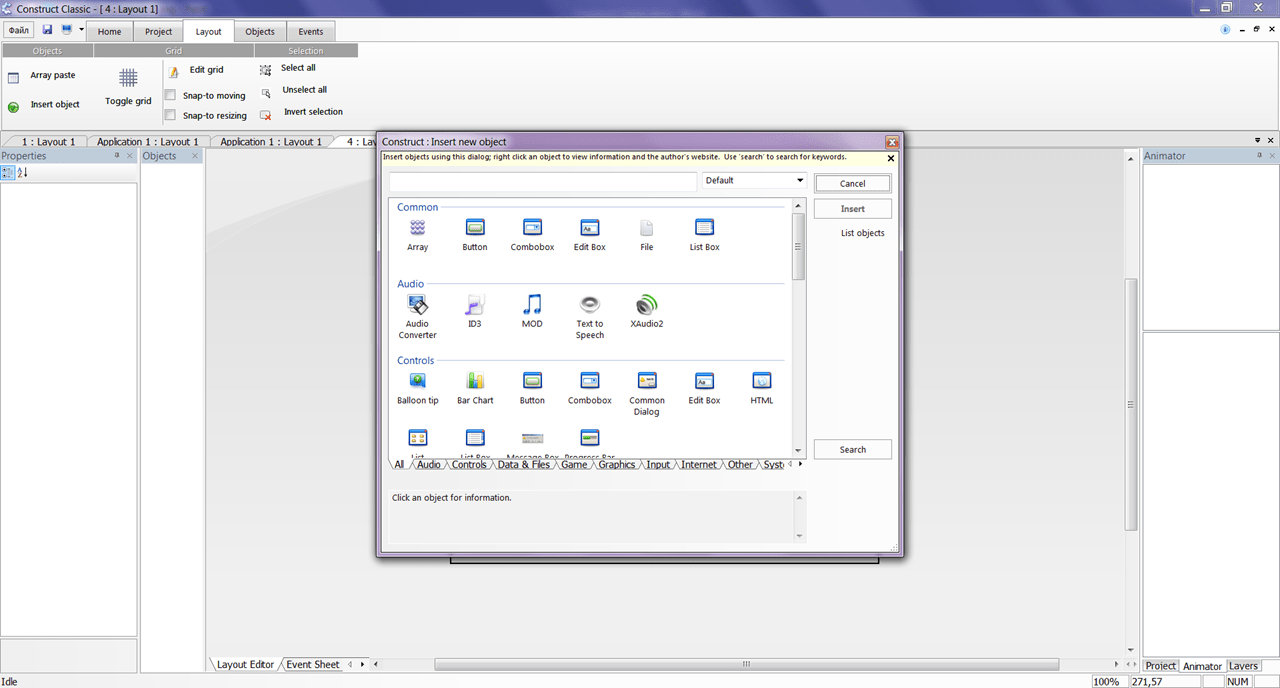Viewport: 1280px width, 688px height.
Task: Expand more category tabs arrow
Action: pos(800,464)
